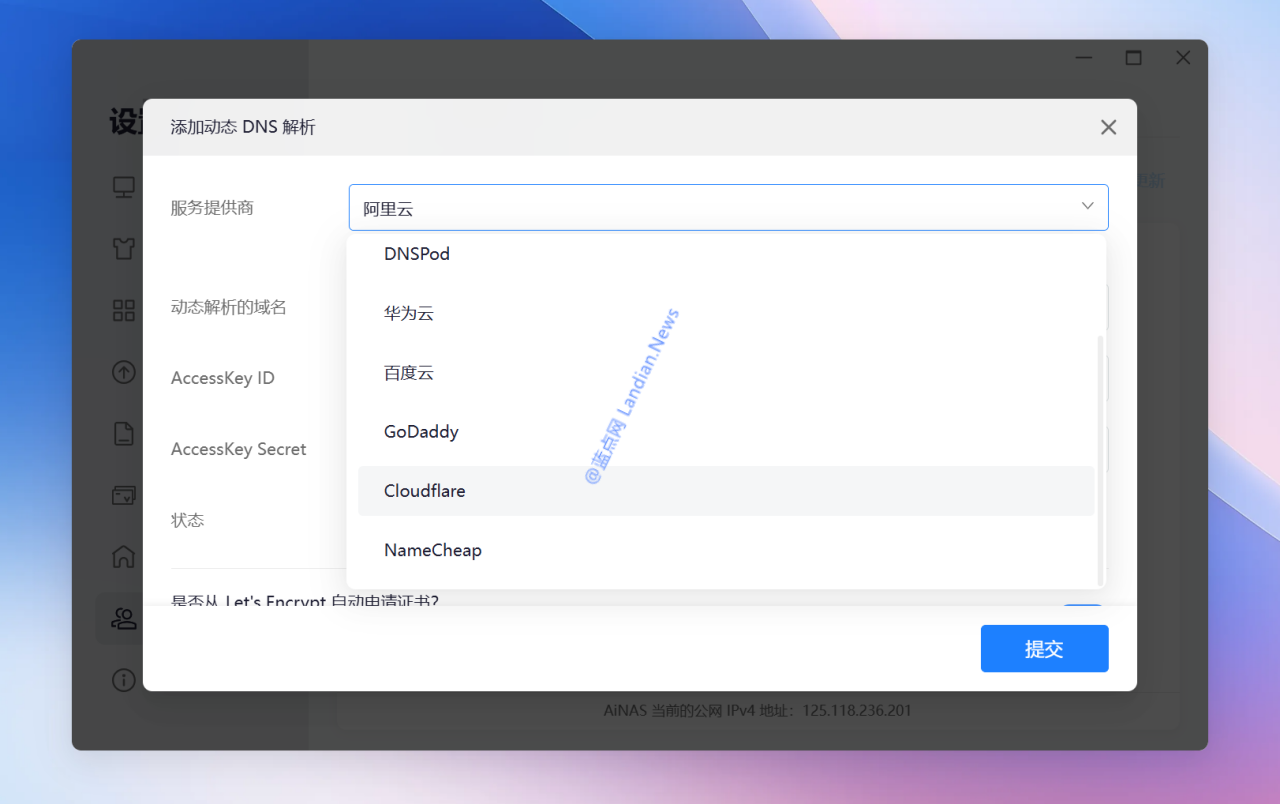Choose 华为云 in the dropdown list

[726, 313]
